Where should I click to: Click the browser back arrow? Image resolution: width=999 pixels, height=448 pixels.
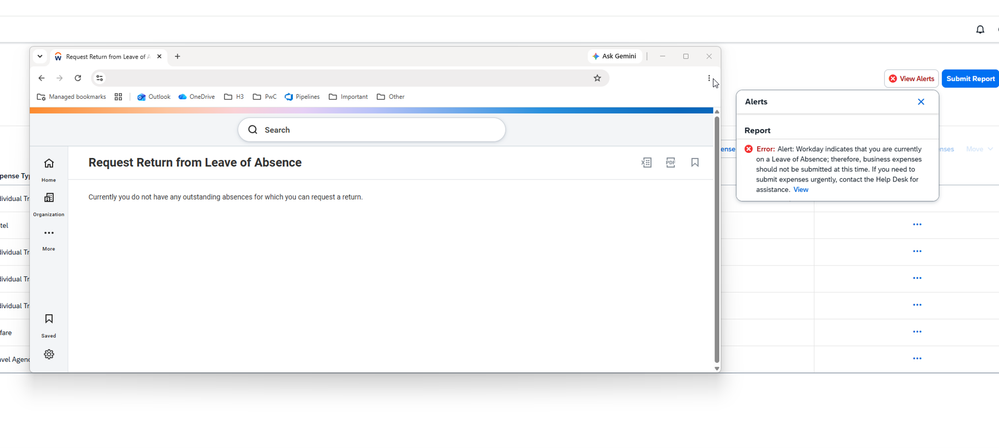41,78
